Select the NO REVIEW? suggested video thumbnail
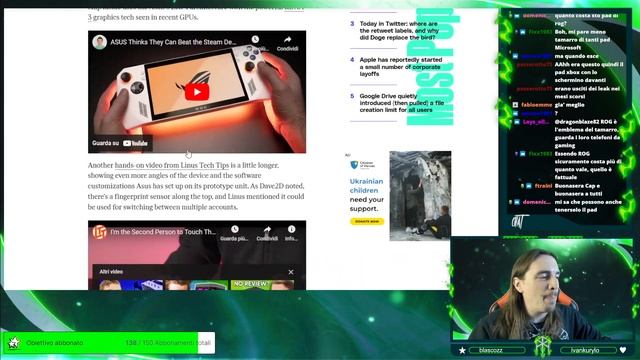 (262, 285)
